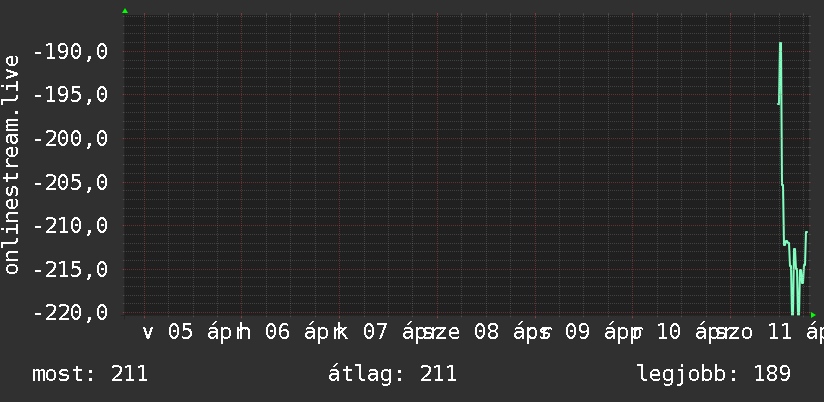Click the -205,0 y-axis label

click(70, 183)
